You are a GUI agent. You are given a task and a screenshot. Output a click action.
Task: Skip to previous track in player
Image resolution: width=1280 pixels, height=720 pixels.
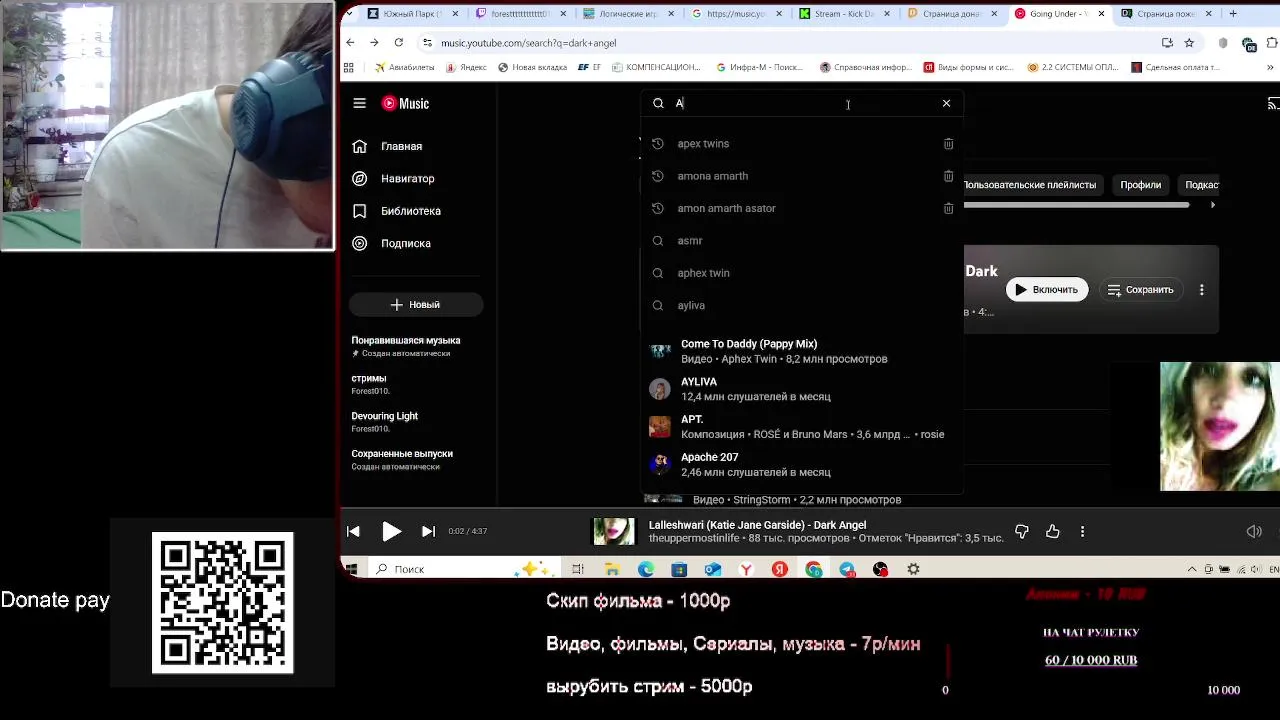pos(353,531)
